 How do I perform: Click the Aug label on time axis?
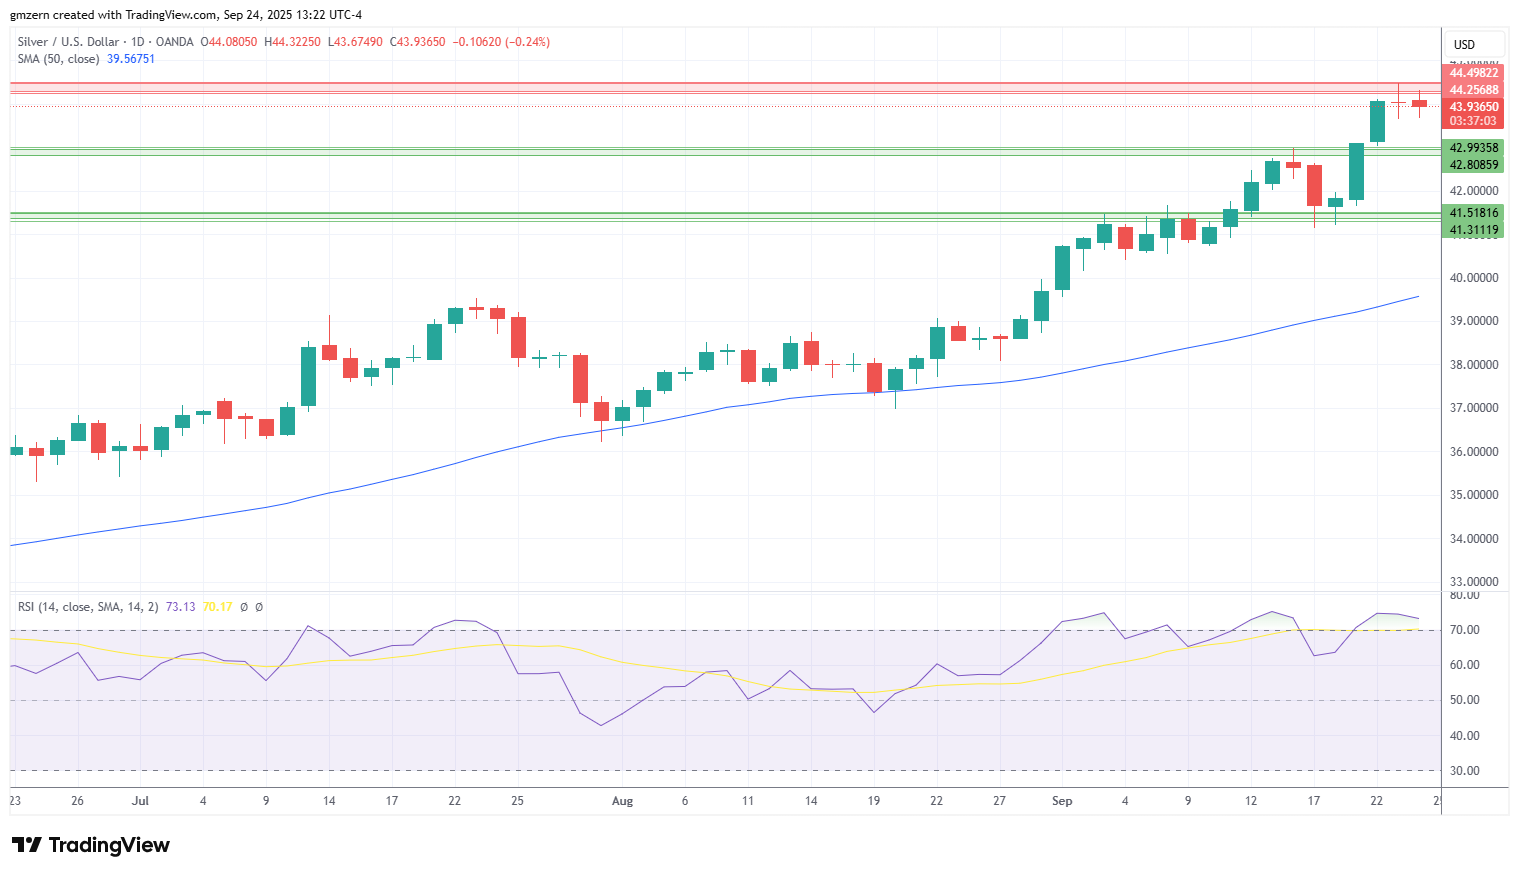click(x=622, y=801)
